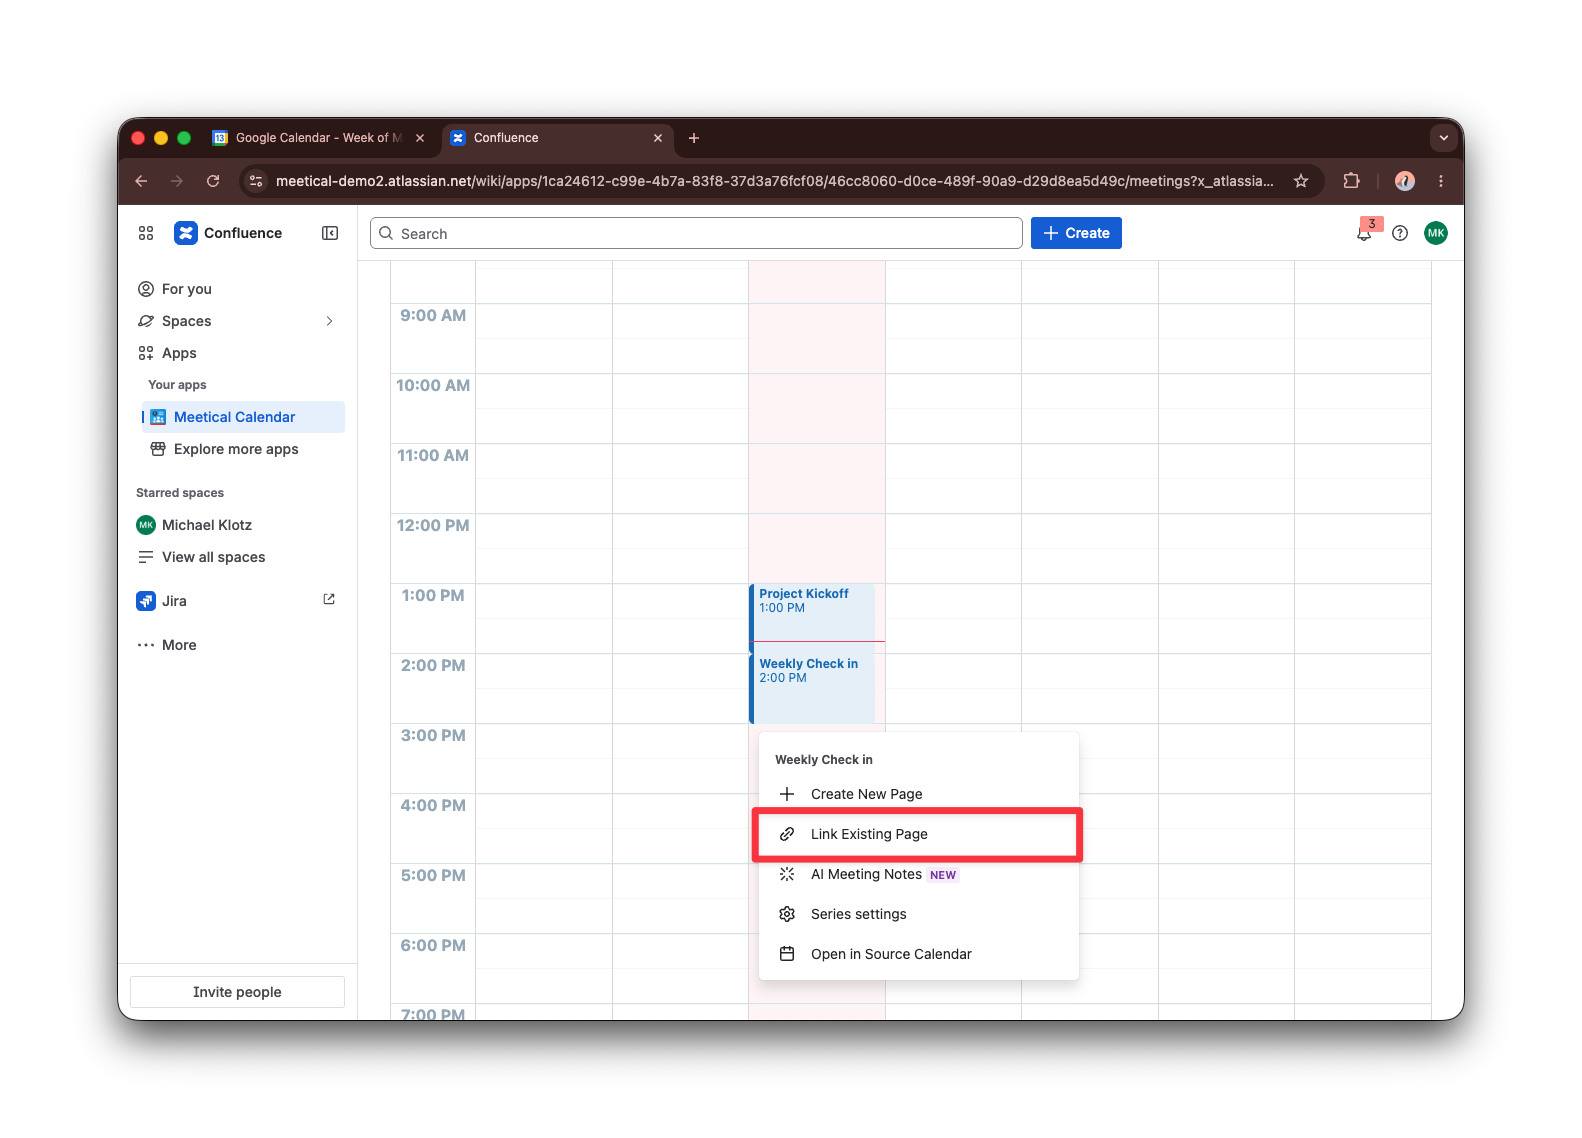Image resolution: width=1582 pixels, height=1138 pixels.
Task: Click the Jira logo icon
Action: coord(146,601)
